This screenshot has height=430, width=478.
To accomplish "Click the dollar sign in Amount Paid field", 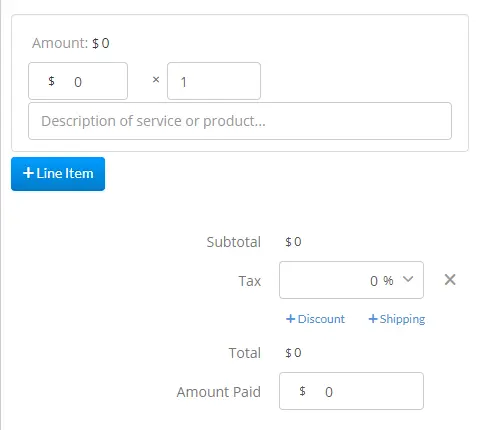I will 302,391.
